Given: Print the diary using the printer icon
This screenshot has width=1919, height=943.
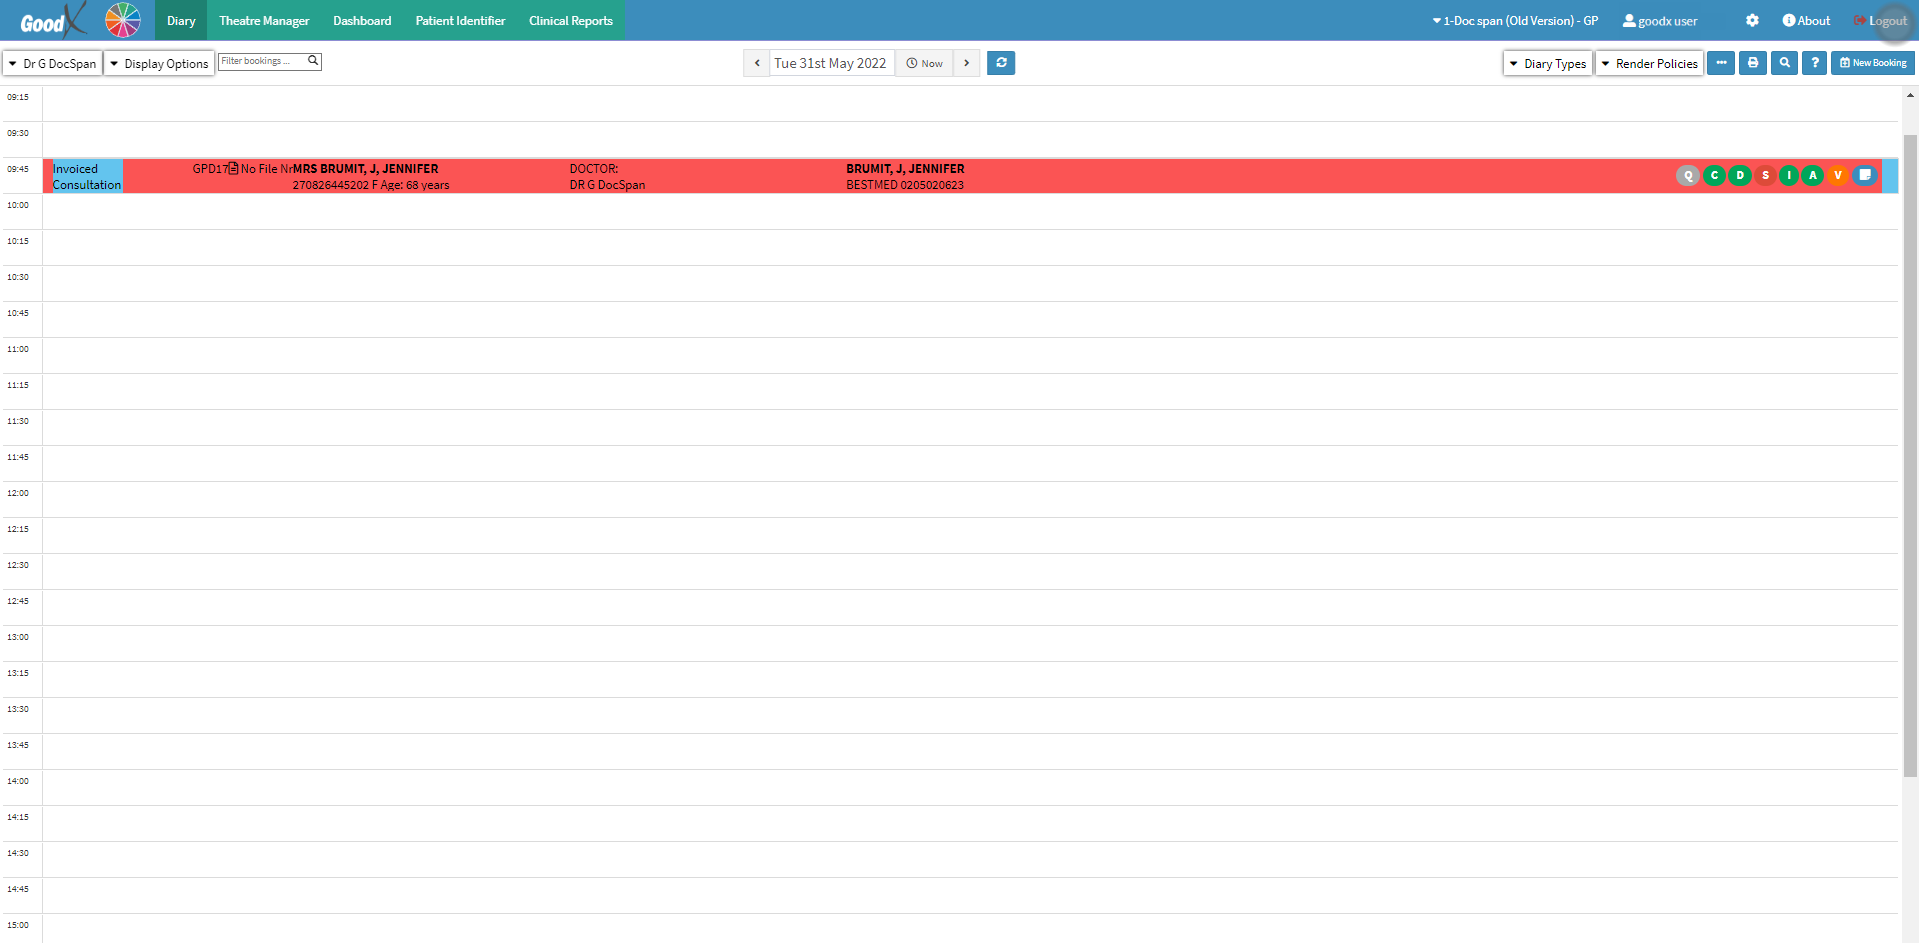Looking at the screenshot, I should (x=1753, y=63).
